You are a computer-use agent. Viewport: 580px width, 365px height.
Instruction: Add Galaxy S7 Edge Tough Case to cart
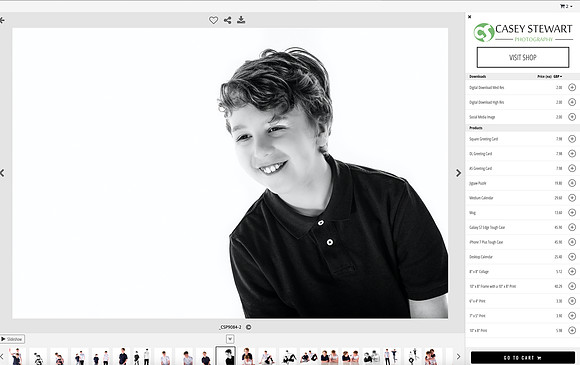572,227
